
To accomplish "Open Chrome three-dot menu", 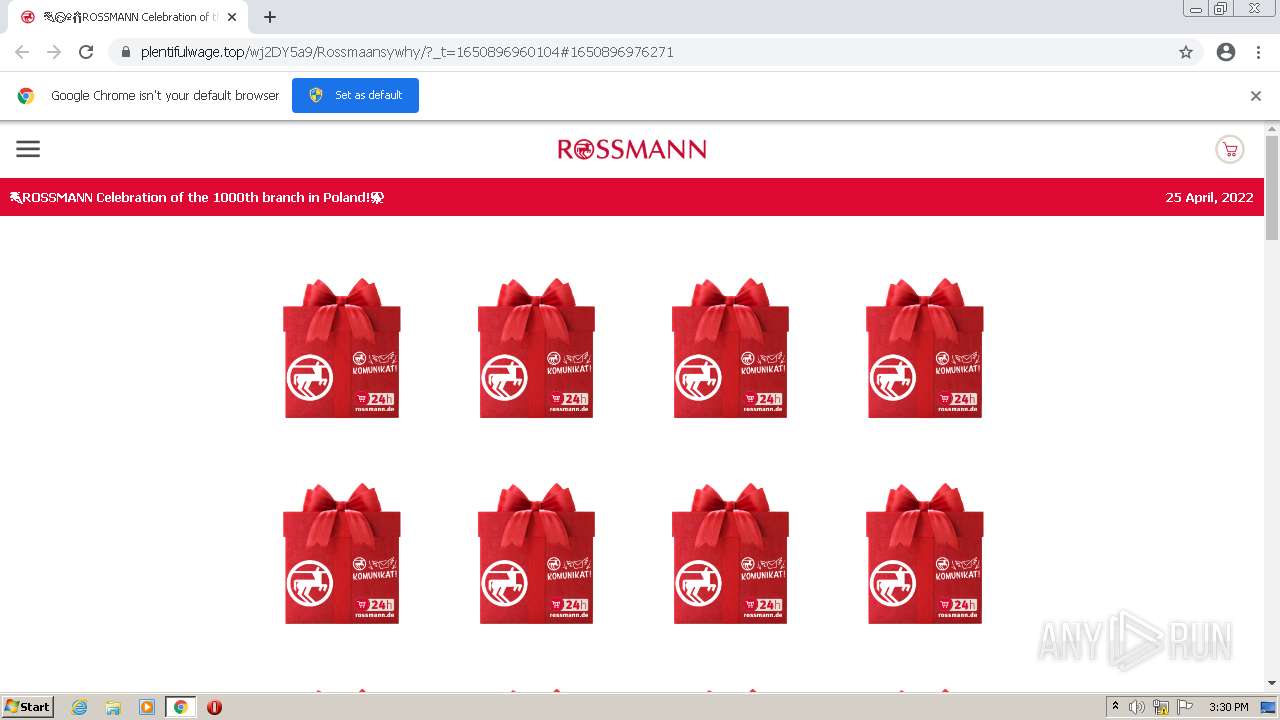I will (x=1258, y=52).
